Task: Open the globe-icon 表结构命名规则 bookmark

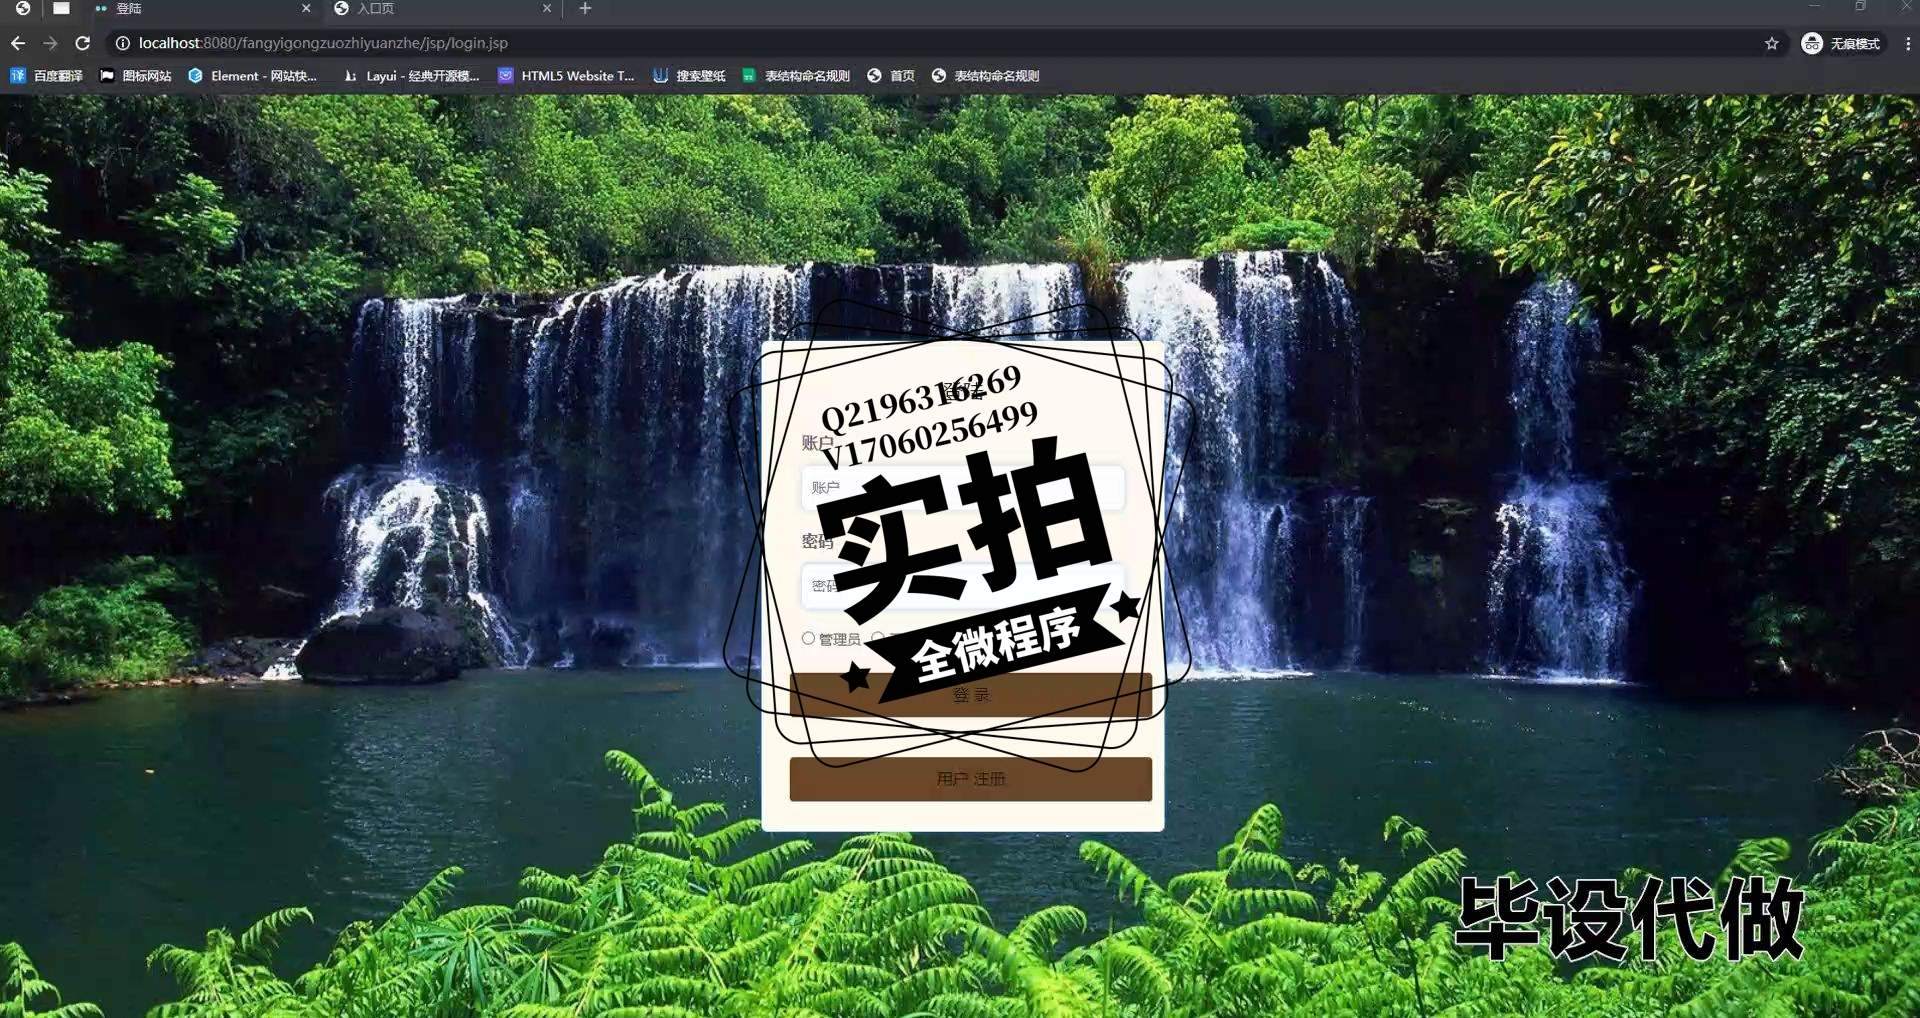Action: coord(985,76)
